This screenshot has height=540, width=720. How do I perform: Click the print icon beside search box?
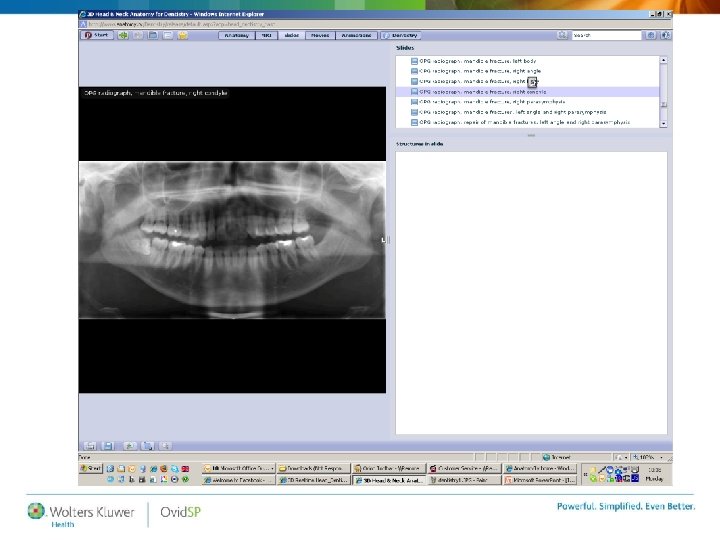(x=651, y=35)
